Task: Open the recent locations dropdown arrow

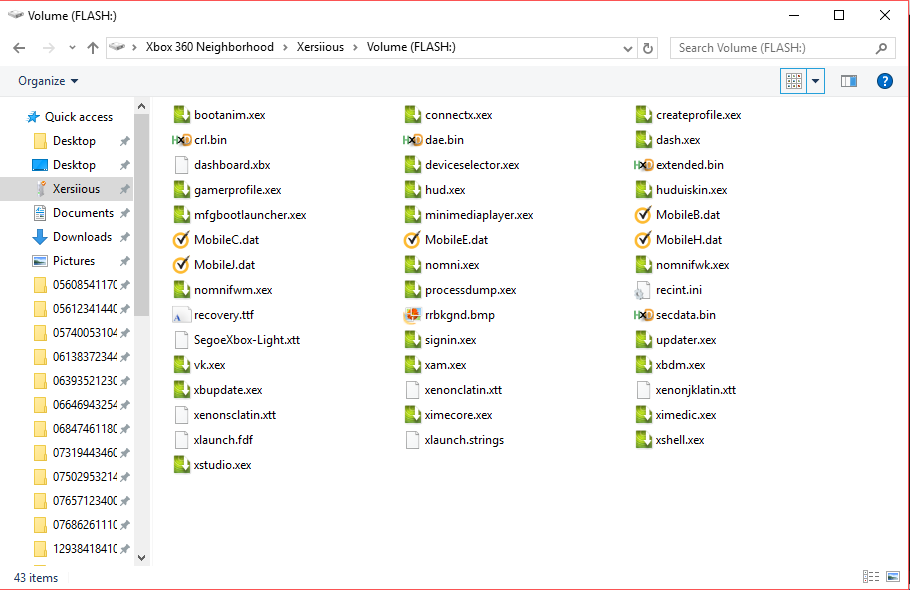Action: tap(72, 48)
